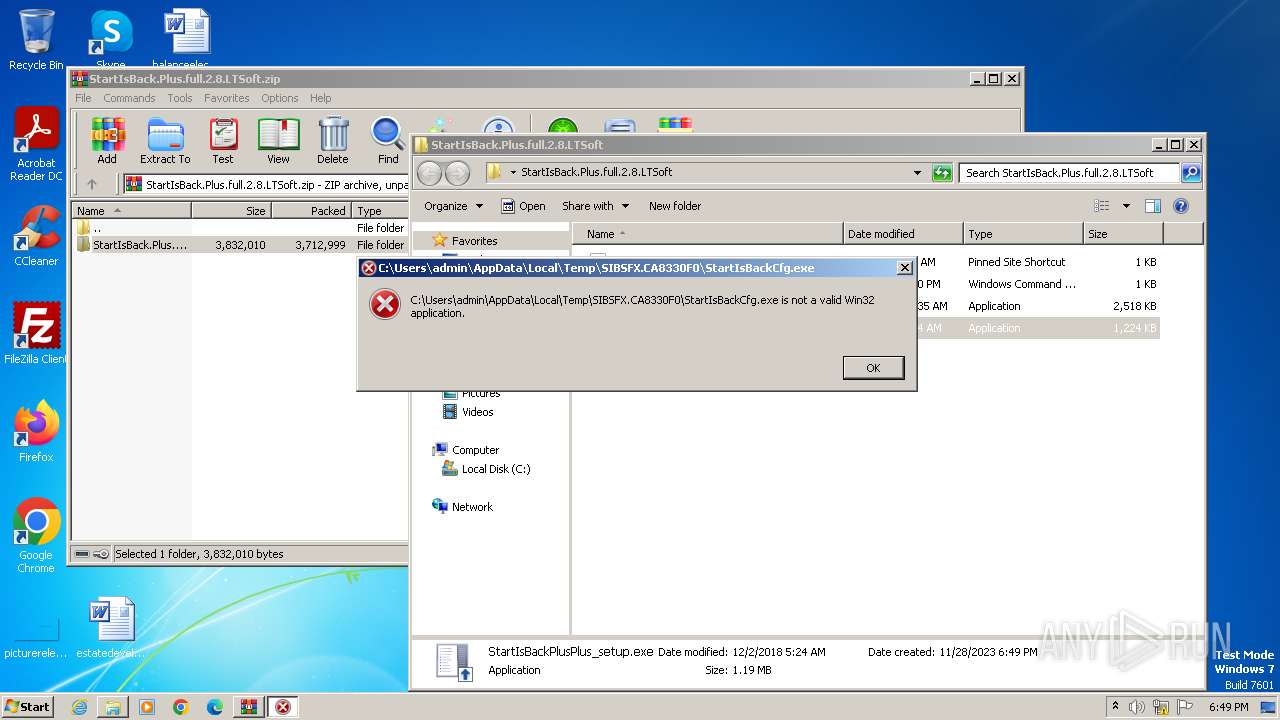Select the '..' parent folder row in WinRAR
This screenshot has height=720, width=1280.
pos(240,228)
